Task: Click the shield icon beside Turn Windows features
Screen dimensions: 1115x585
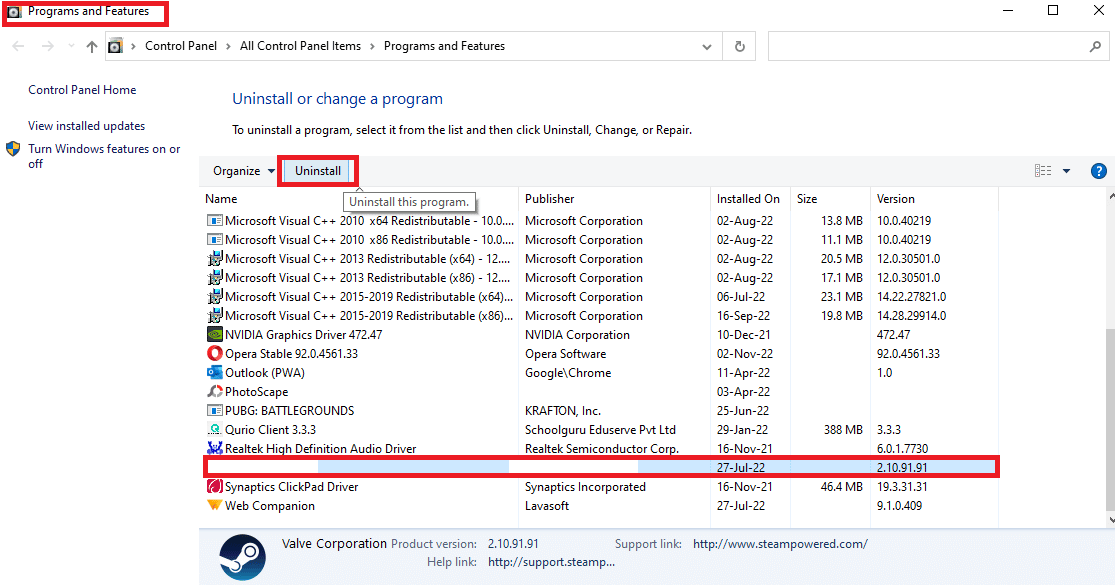Action: [12, 148]
